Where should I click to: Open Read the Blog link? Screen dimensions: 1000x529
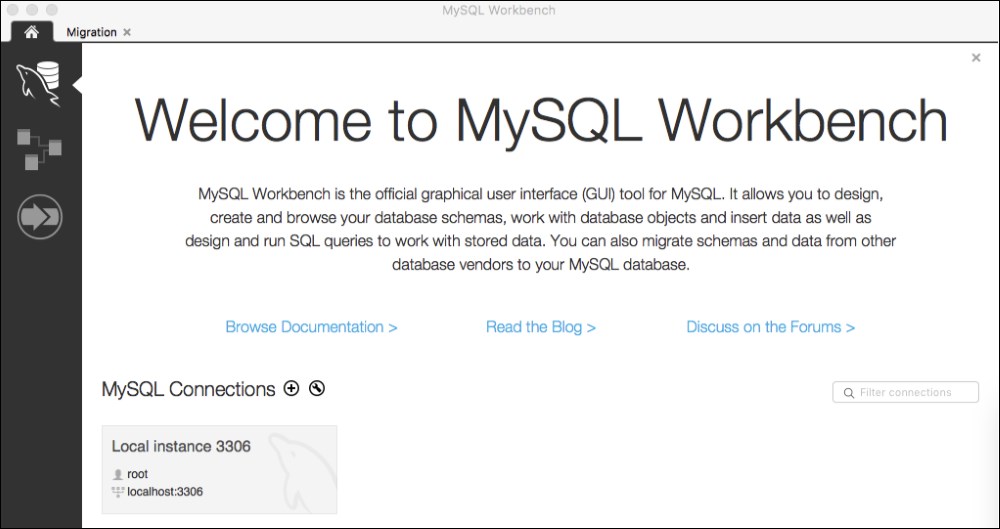(x=541, y=327)
